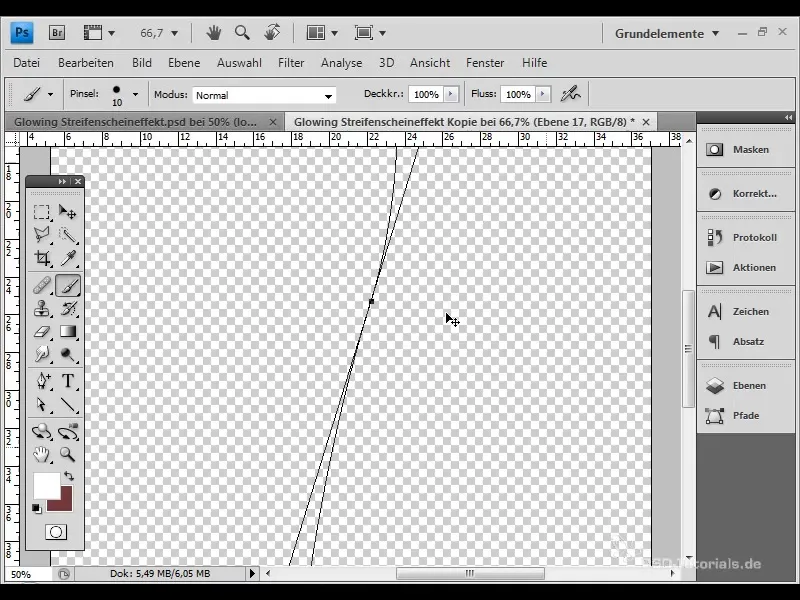This screenshot has height=600, width=800.
Task: Open the foreground color picker
Action: pyautogui.click(x=46, y=485)
